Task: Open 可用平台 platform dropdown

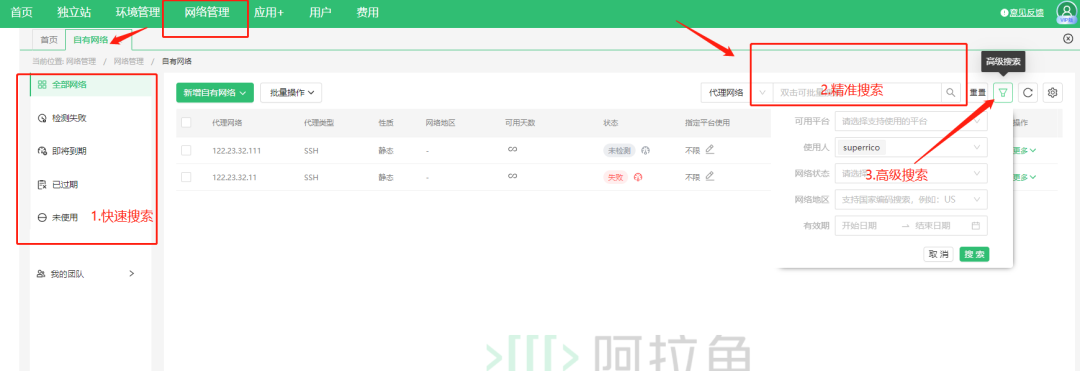Action: (911, 121)
